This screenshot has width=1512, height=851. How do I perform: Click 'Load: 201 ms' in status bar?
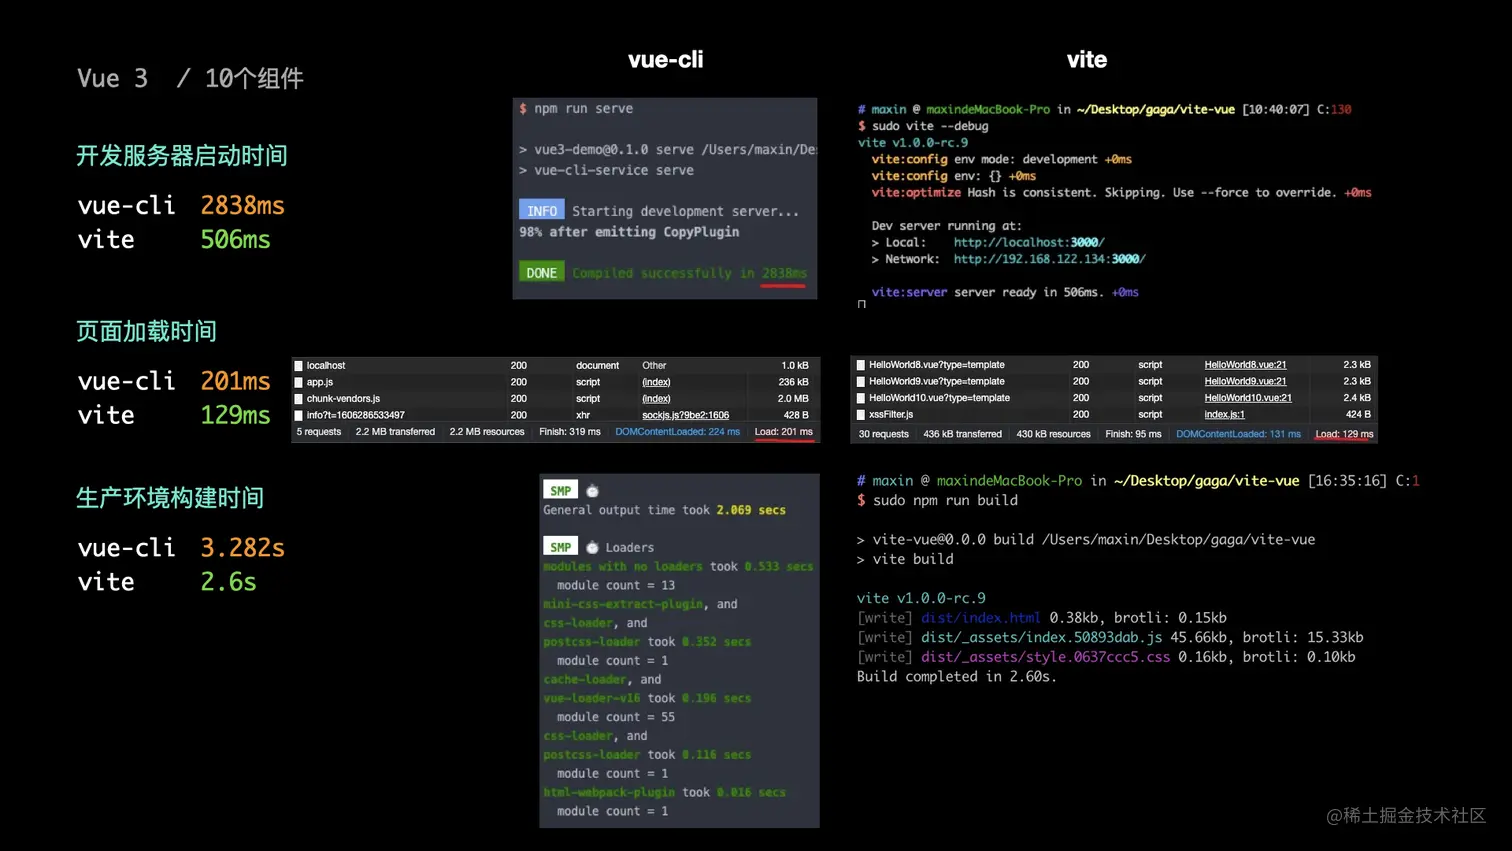783,432
